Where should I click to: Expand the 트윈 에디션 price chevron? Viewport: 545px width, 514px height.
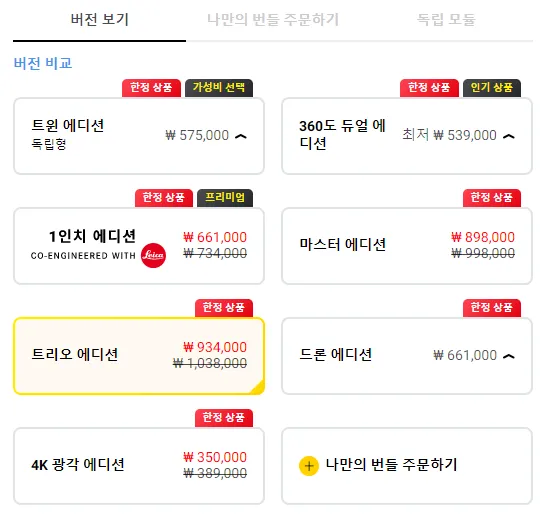coord(241,136)
